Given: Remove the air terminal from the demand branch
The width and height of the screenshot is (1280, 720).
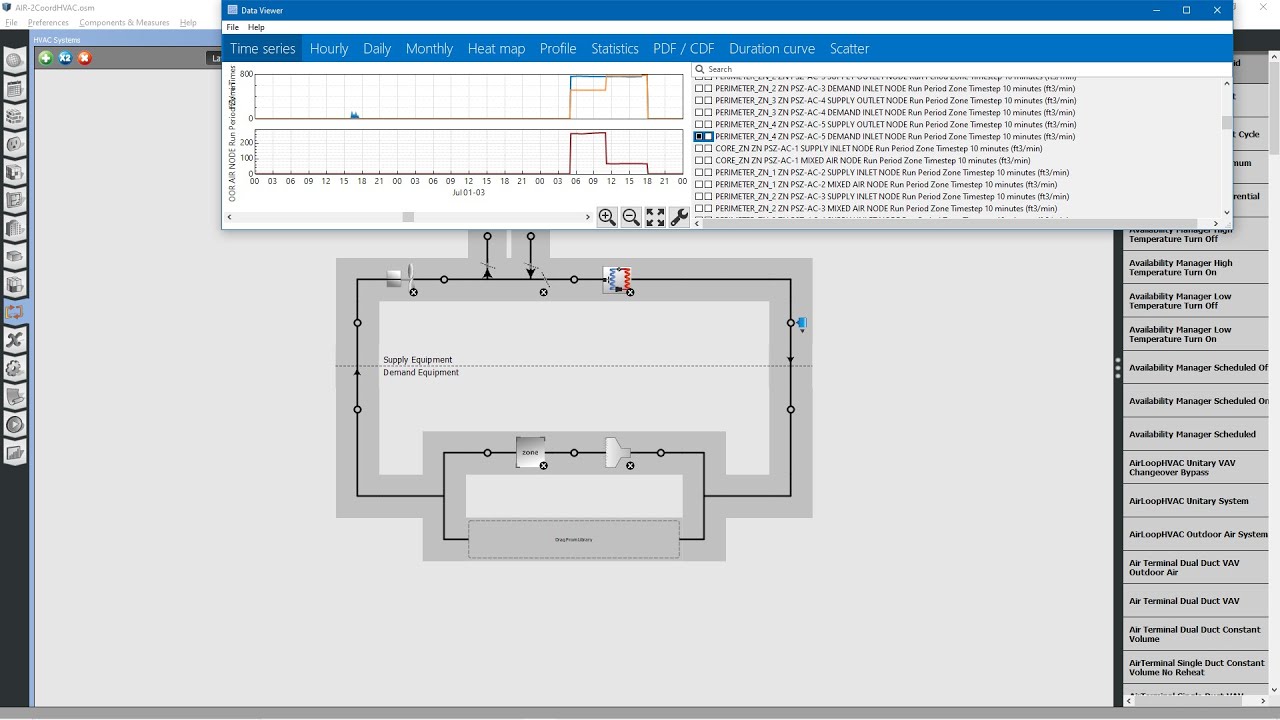Looking at the screenshot, I should 630,466.
